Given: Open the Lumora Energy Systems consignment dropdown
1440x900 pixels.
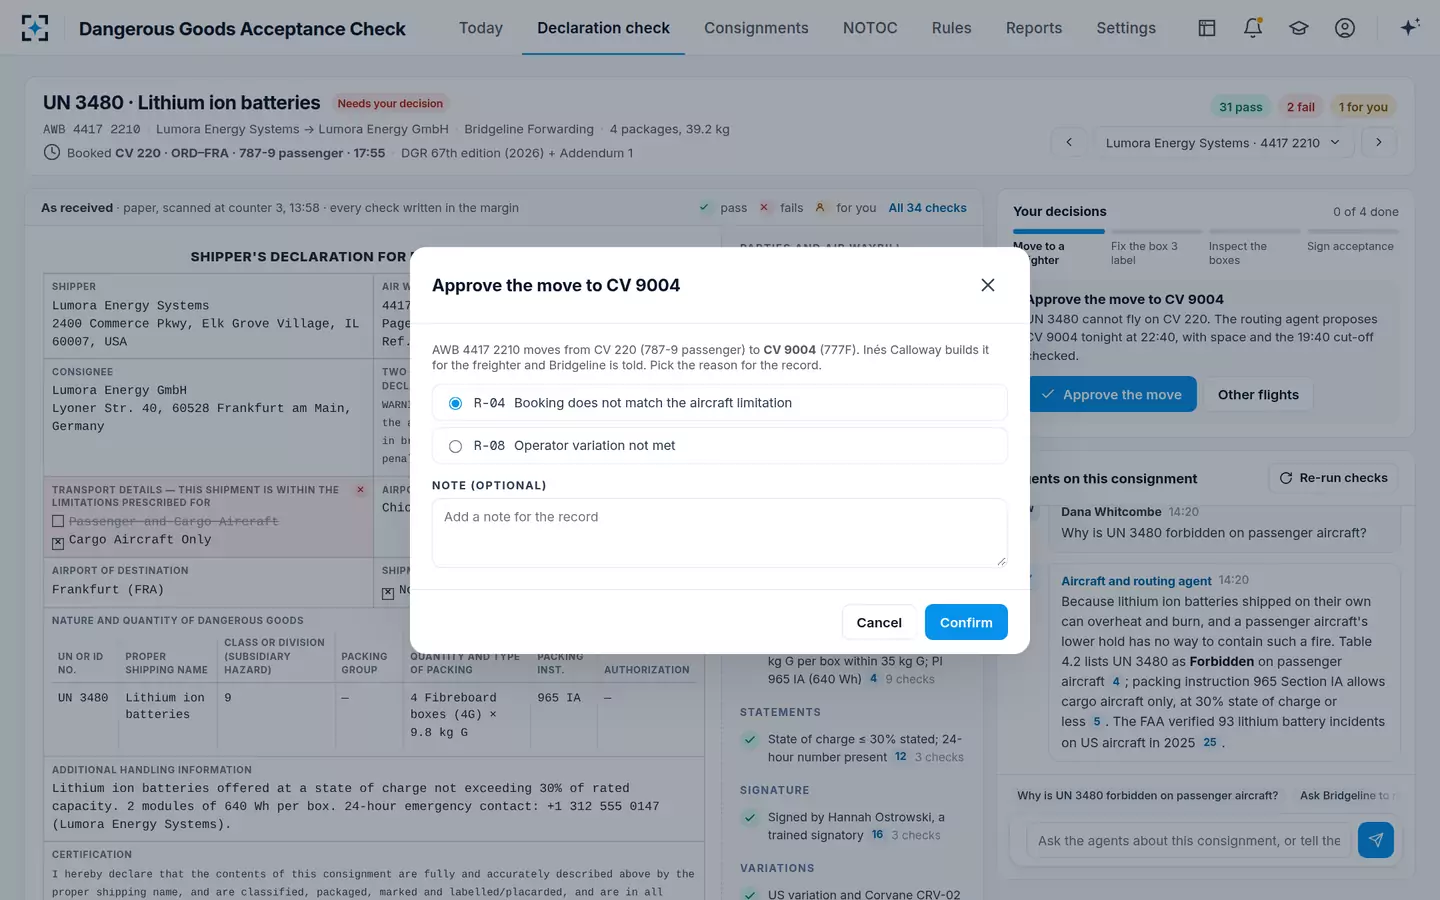Looking at the screenshot, I should click(x=1223, y=142).
